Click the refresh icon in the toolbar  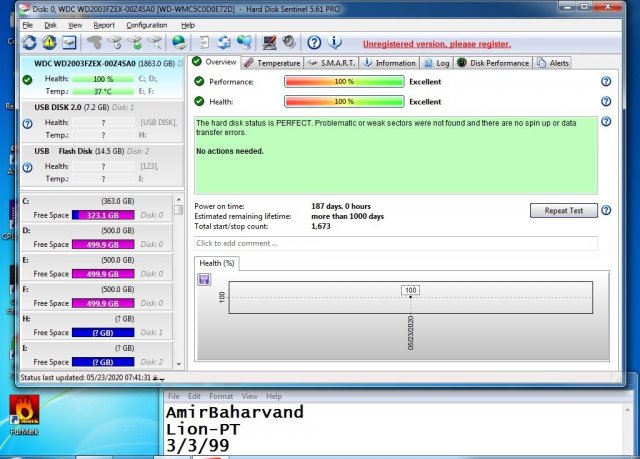pos(29,43)
